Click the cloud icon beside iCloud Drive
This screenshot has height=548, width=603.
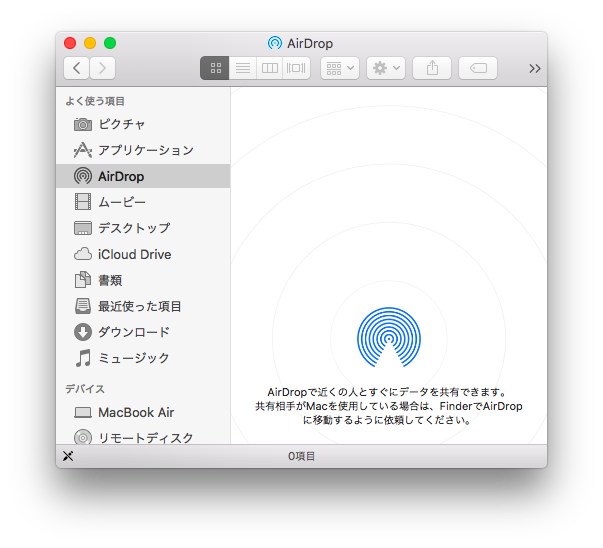(83, 254)
